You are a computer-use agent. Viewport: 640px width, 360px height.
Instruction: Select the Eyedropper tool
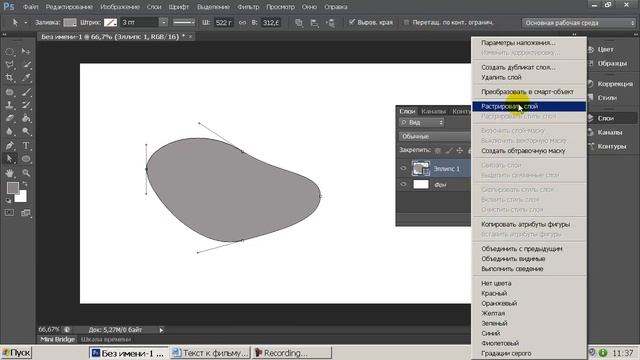26,78
